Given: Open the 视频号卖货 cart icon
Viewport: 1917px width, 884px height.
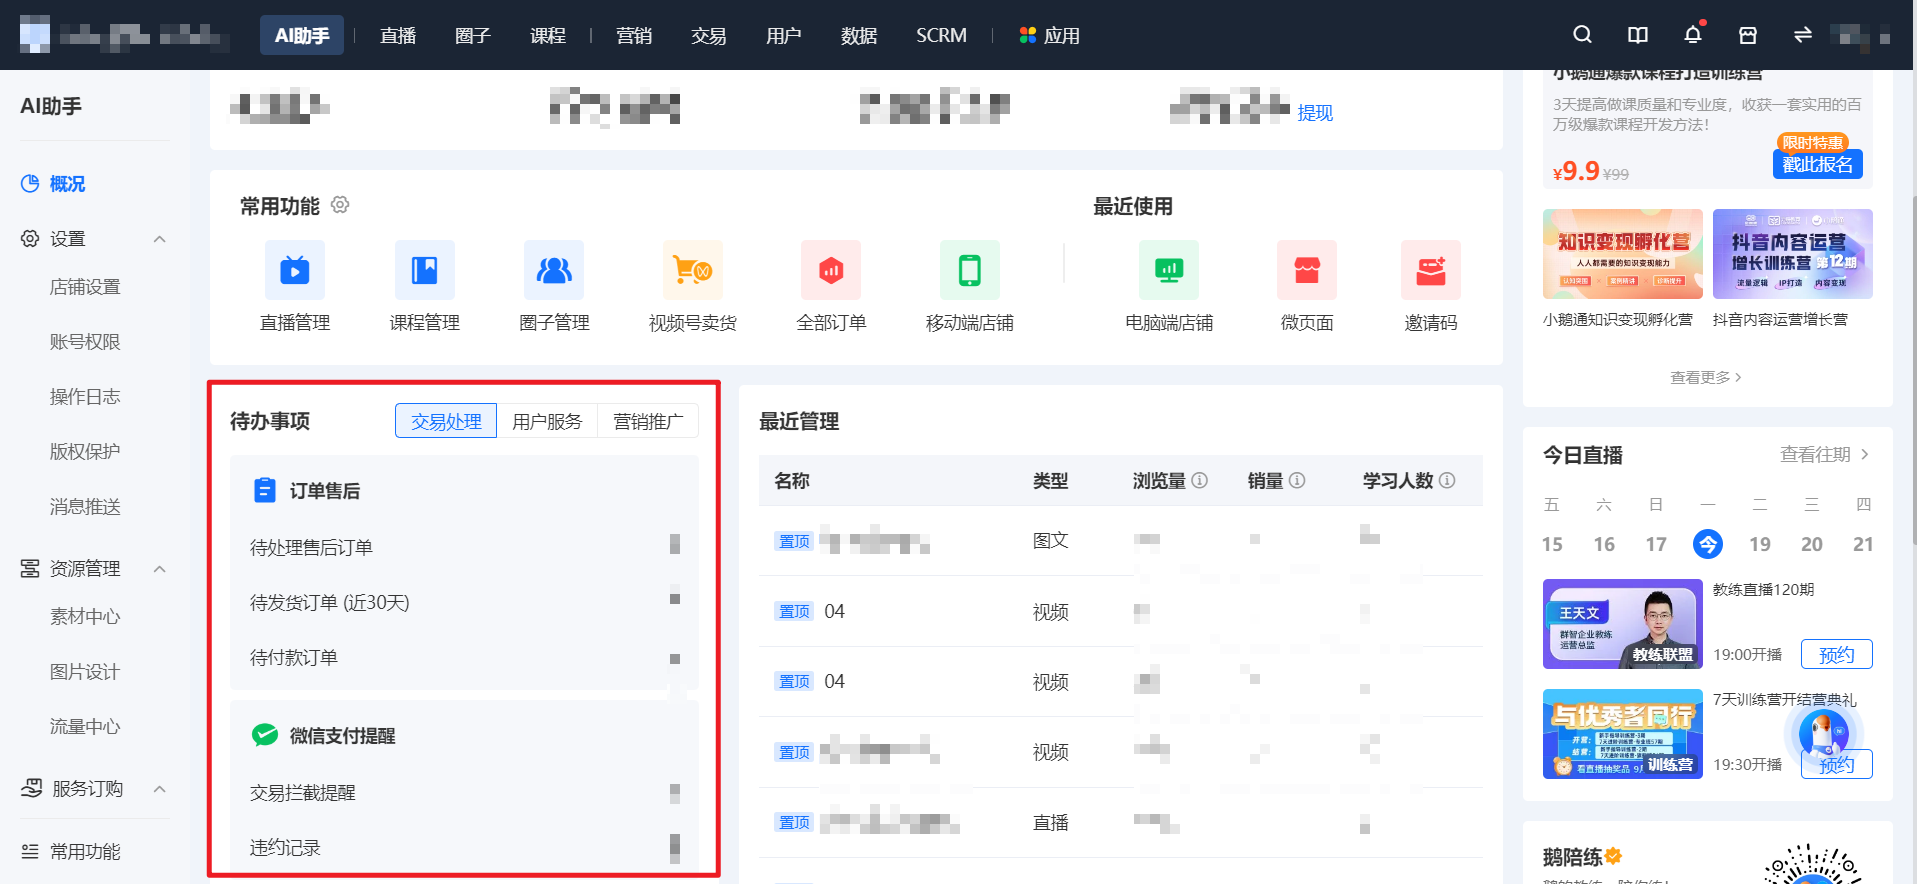Looking at the screenshot, I should [692, 270].
